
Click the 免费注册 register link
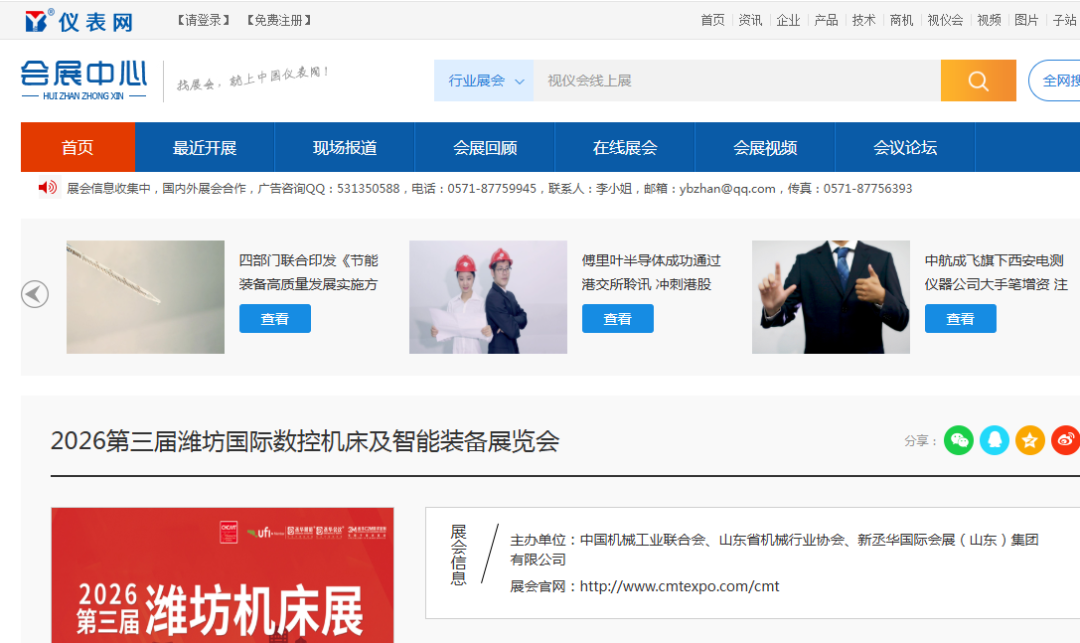tap(279, 21)
